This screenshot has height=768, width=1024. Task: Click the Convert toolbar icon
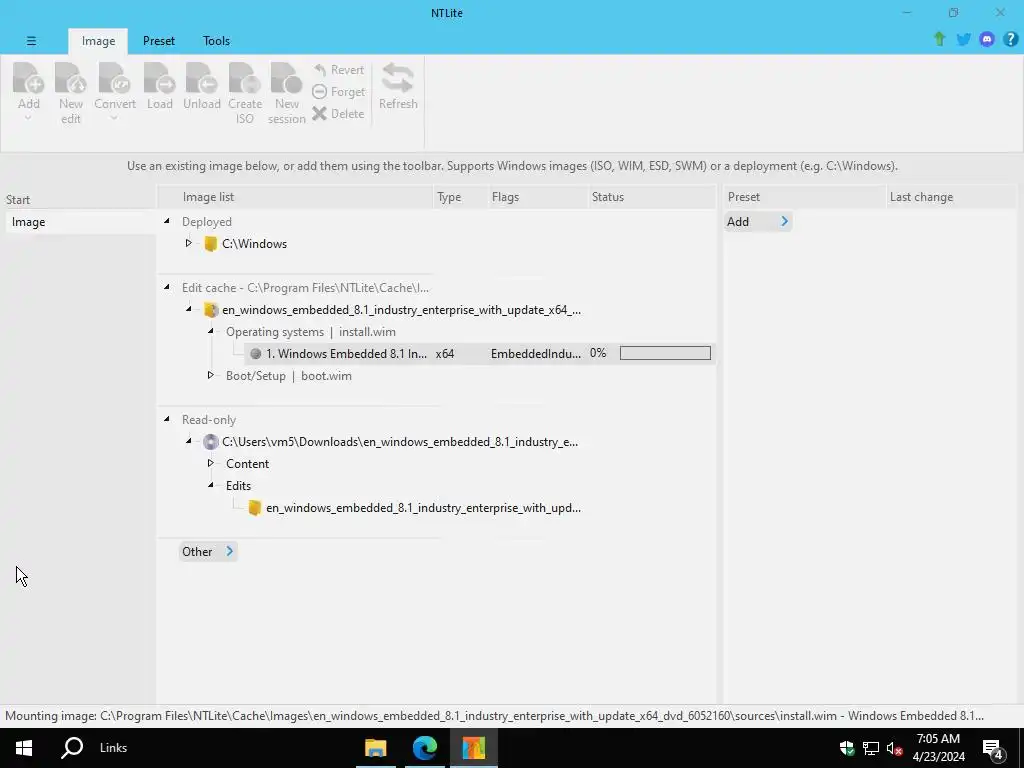point(114,78)
